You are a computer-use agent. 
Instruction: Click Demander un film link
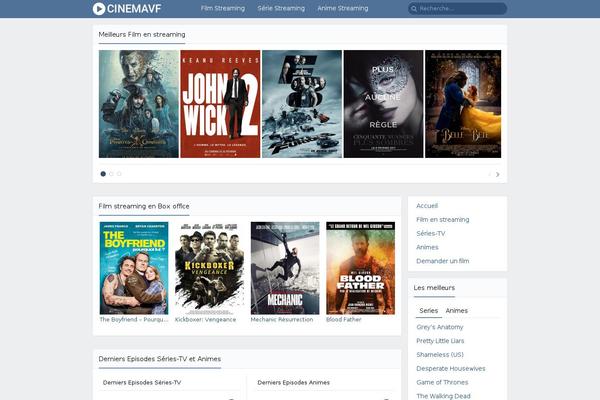443,261
